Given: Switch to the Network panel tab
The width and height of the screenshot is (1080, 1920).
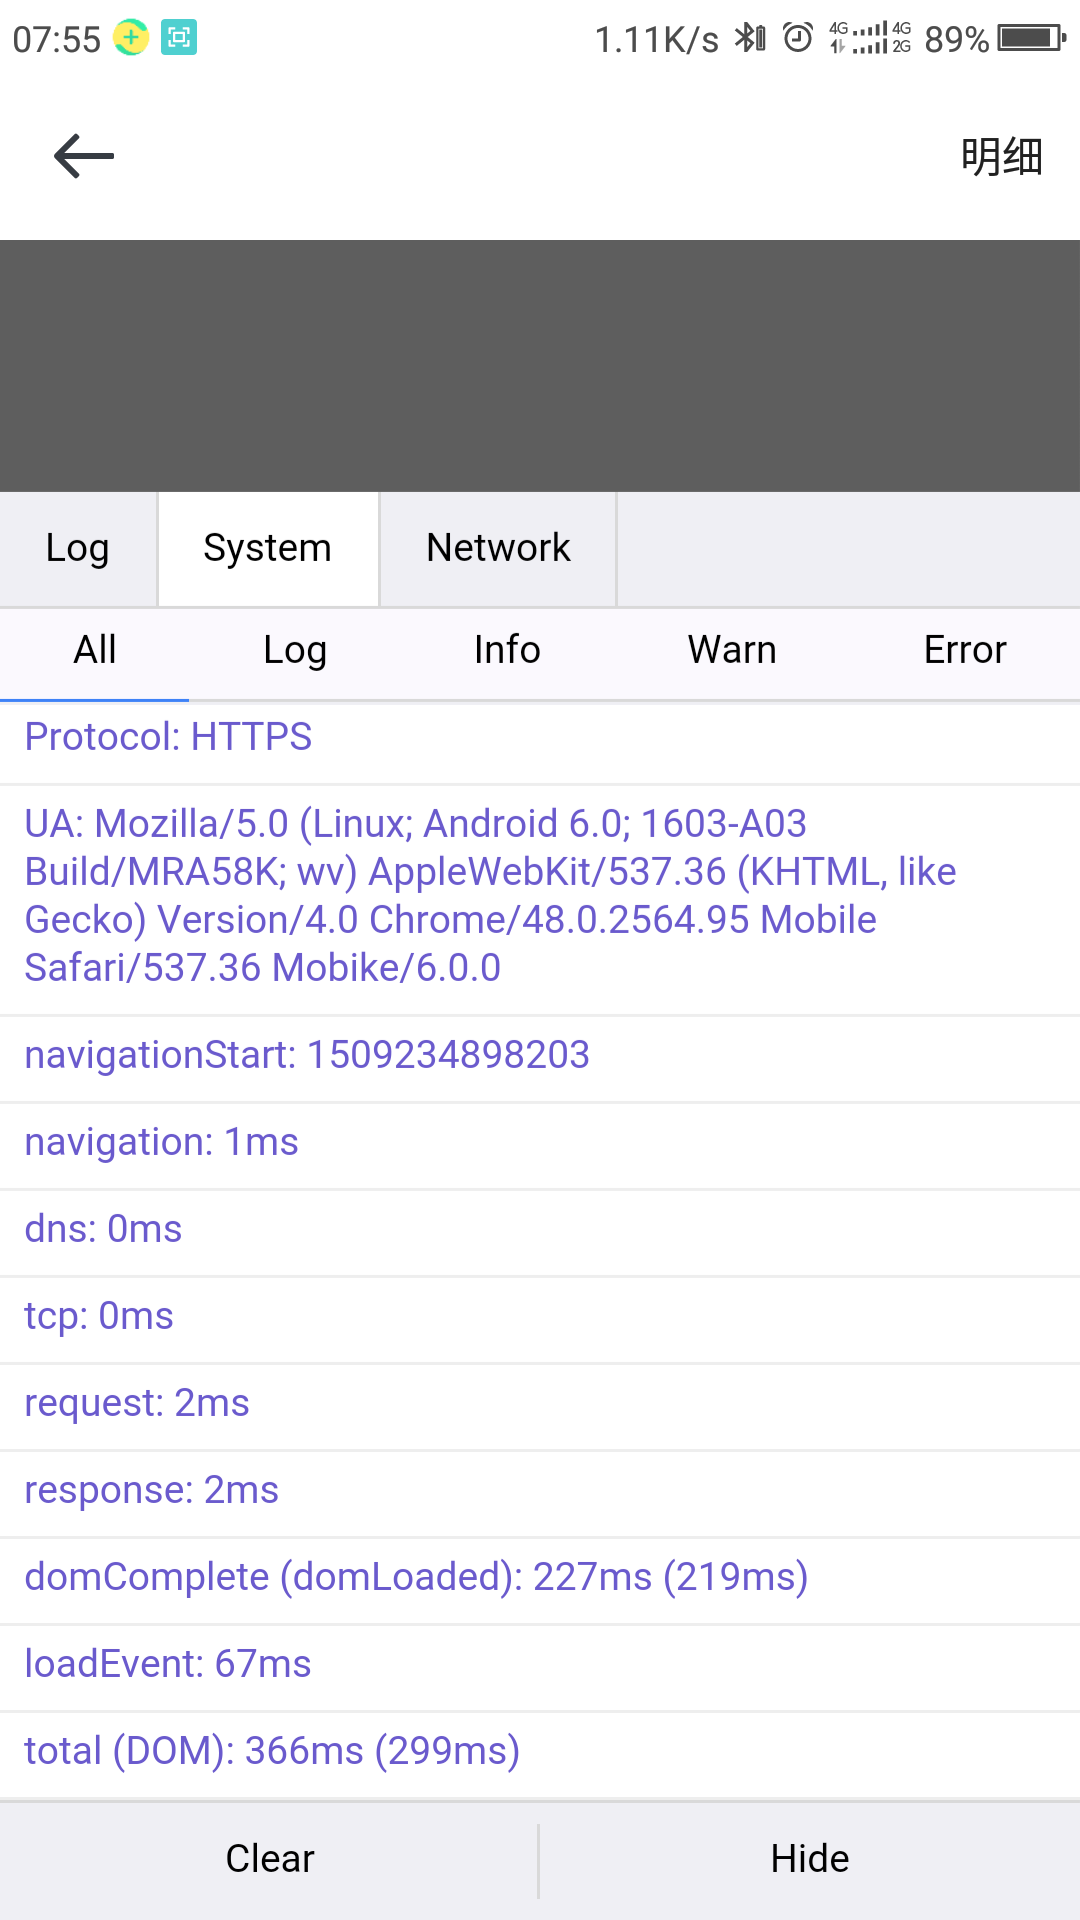Looking at the screenshot, I should pos(498,549).
